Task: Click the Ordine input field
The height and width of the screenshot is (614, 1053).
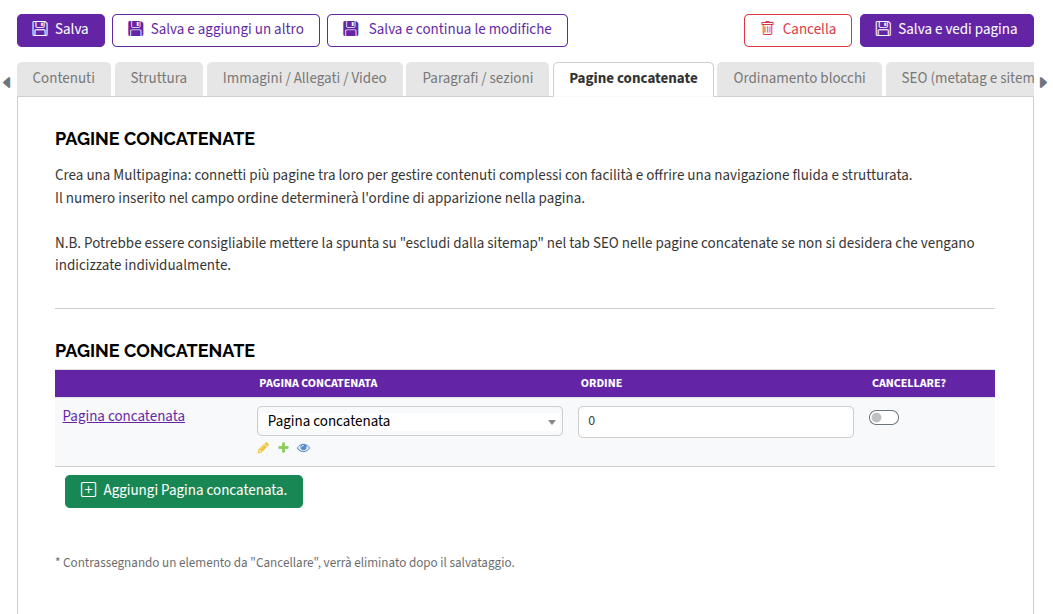Action: tap(716, 422)
